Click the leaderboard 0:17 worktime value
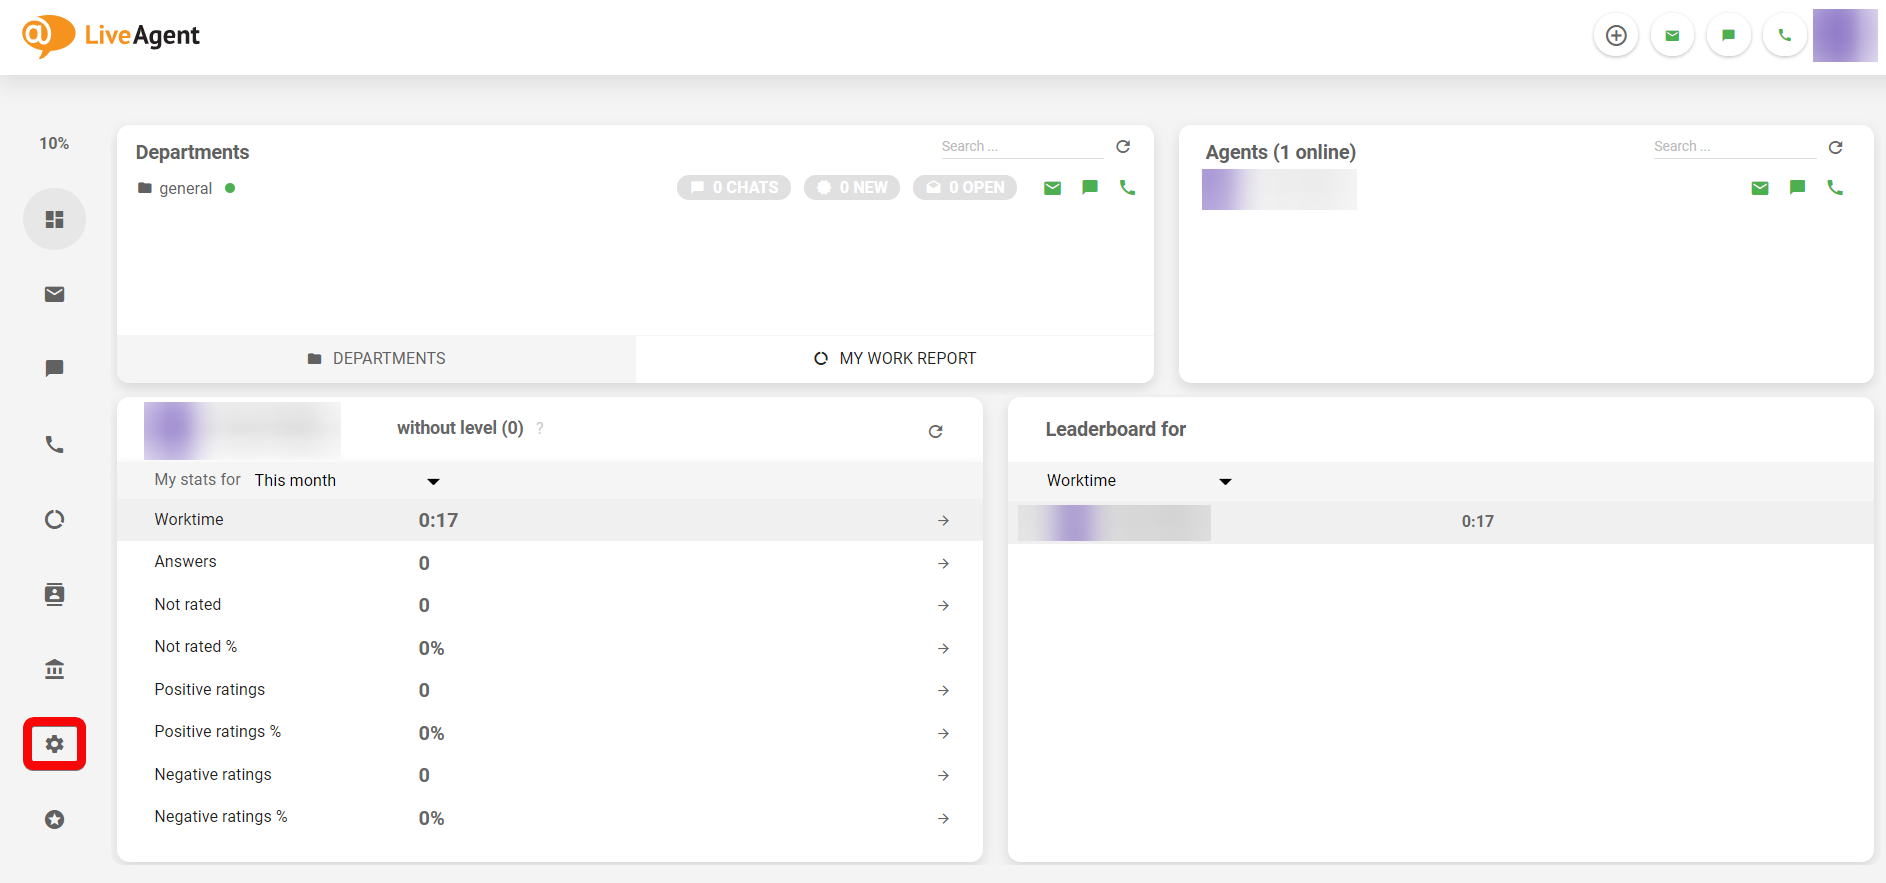The width and height of the screenshot is (1886, 883). pos(1477,522)
